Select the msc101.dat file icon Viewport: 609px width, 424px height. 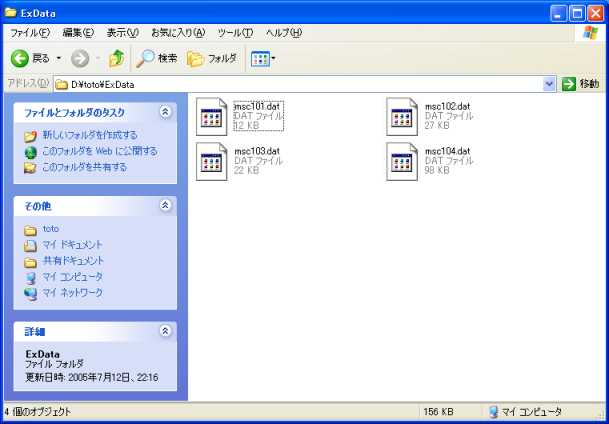coord(211,117)
